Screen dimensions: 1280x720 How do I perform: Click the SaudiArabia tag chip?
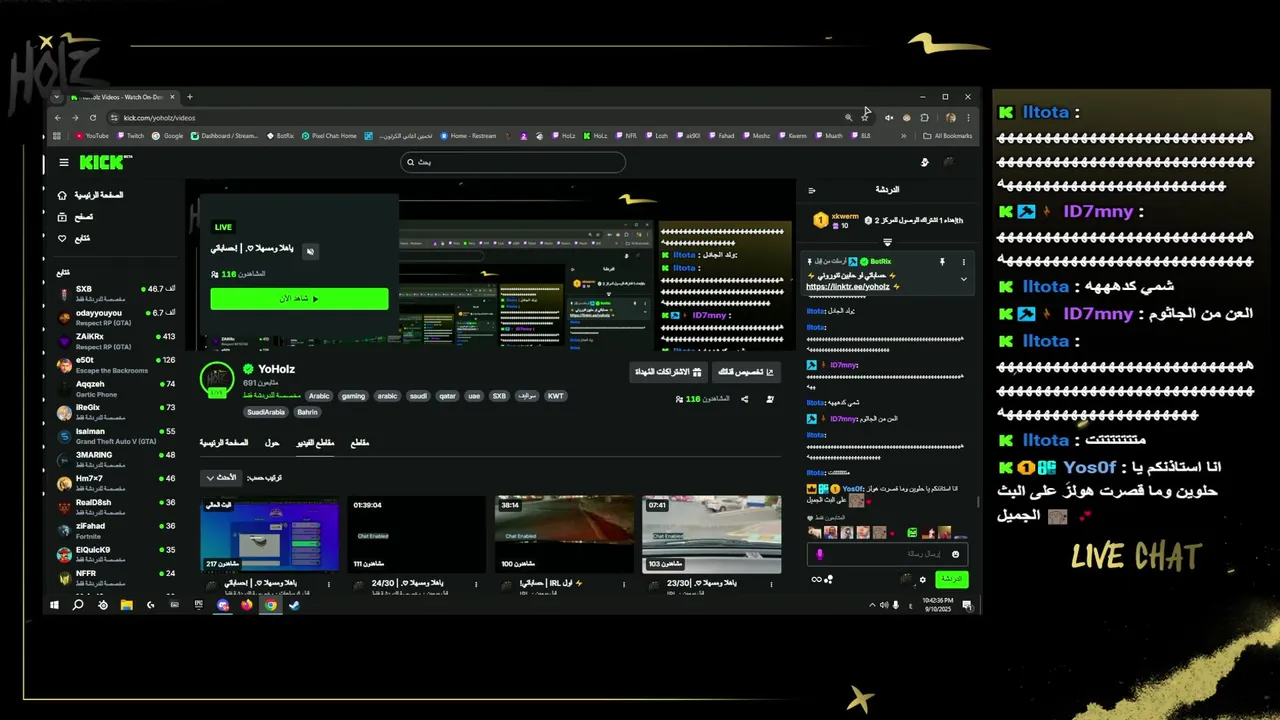[x=266, y=412]
